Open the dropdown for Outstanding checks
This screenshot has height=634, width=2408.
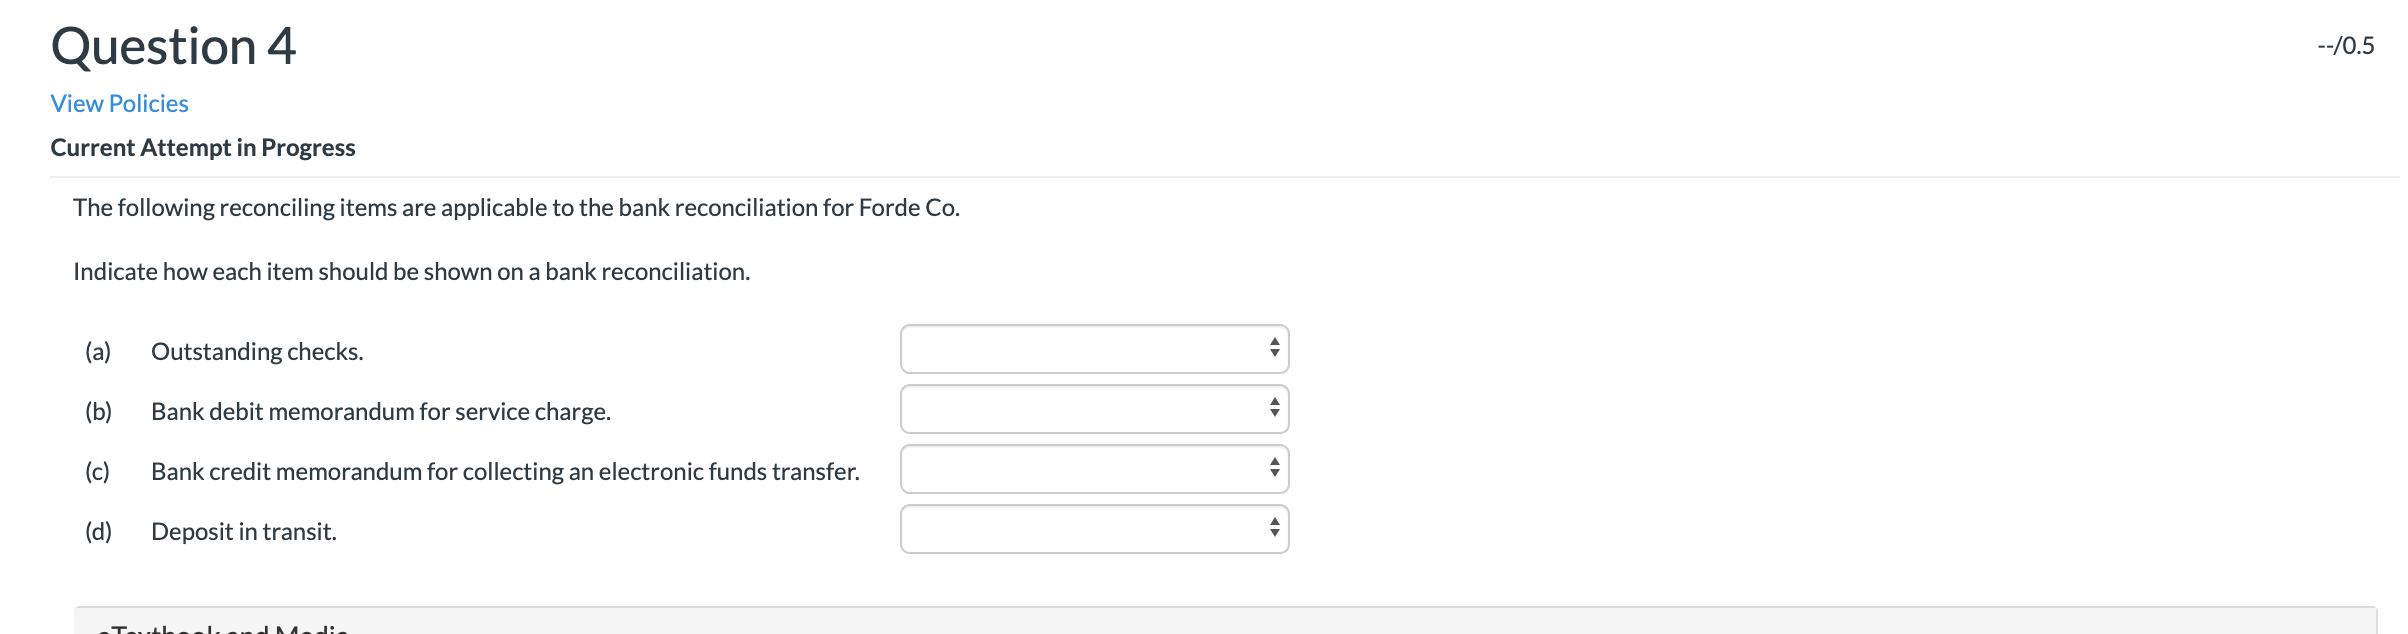click(x=1094, y=349)
